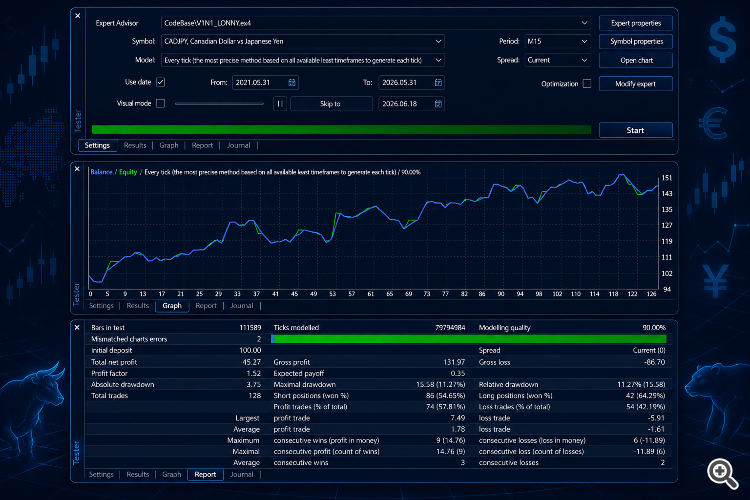
Task: Click Ticks modelled value 79794984
Action: [x=450, y=328]
